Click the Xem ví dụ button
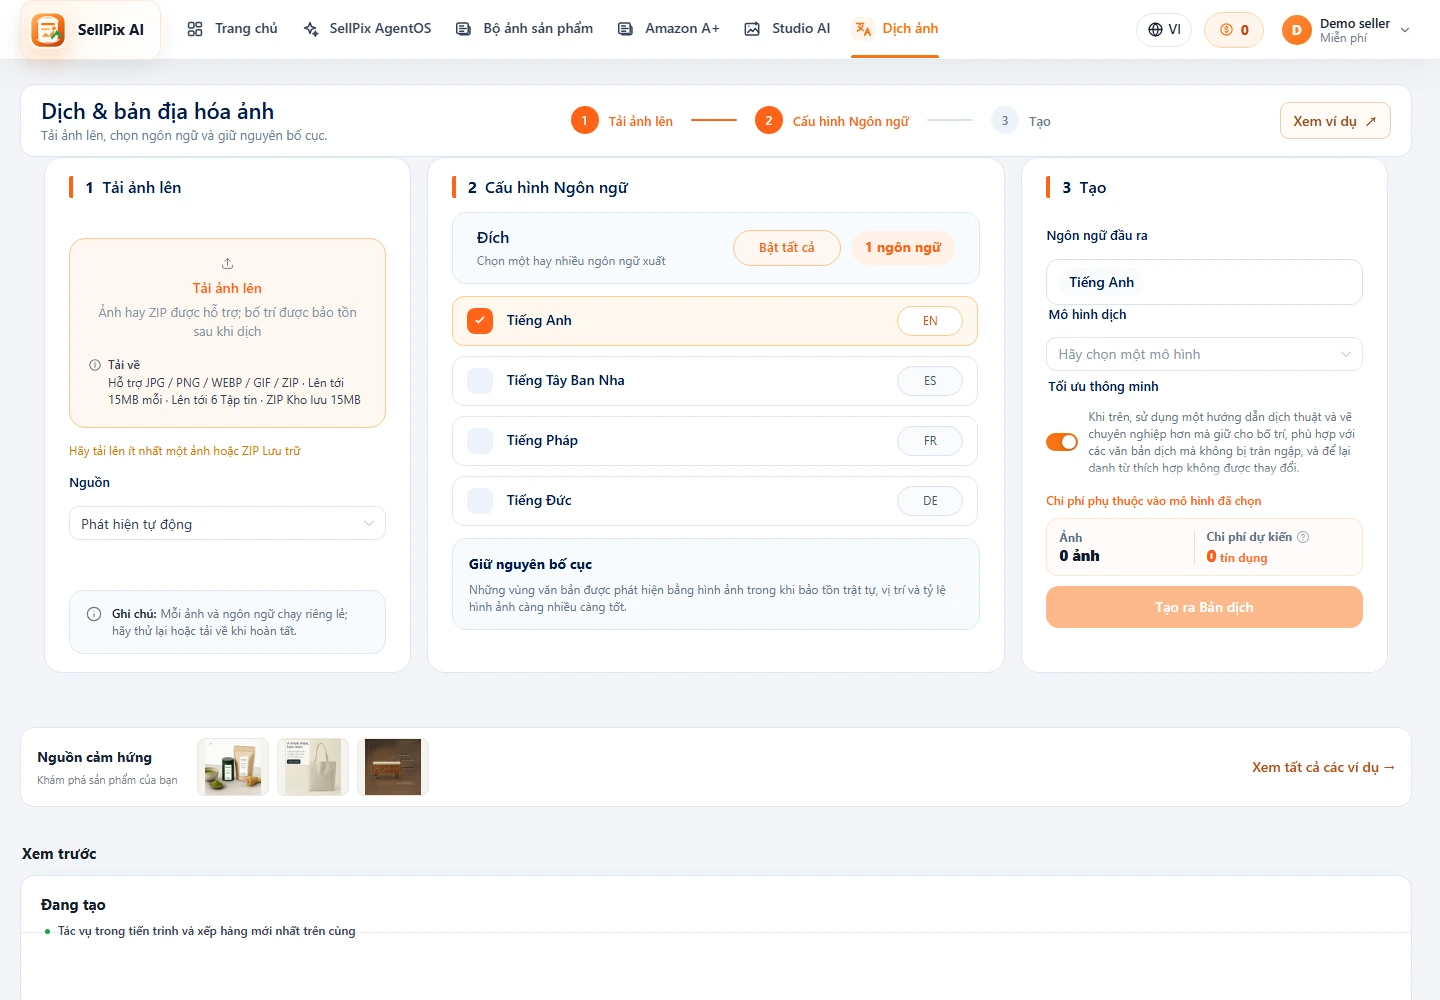Screen dimensions: 1440x1000 click(1335, 121)
